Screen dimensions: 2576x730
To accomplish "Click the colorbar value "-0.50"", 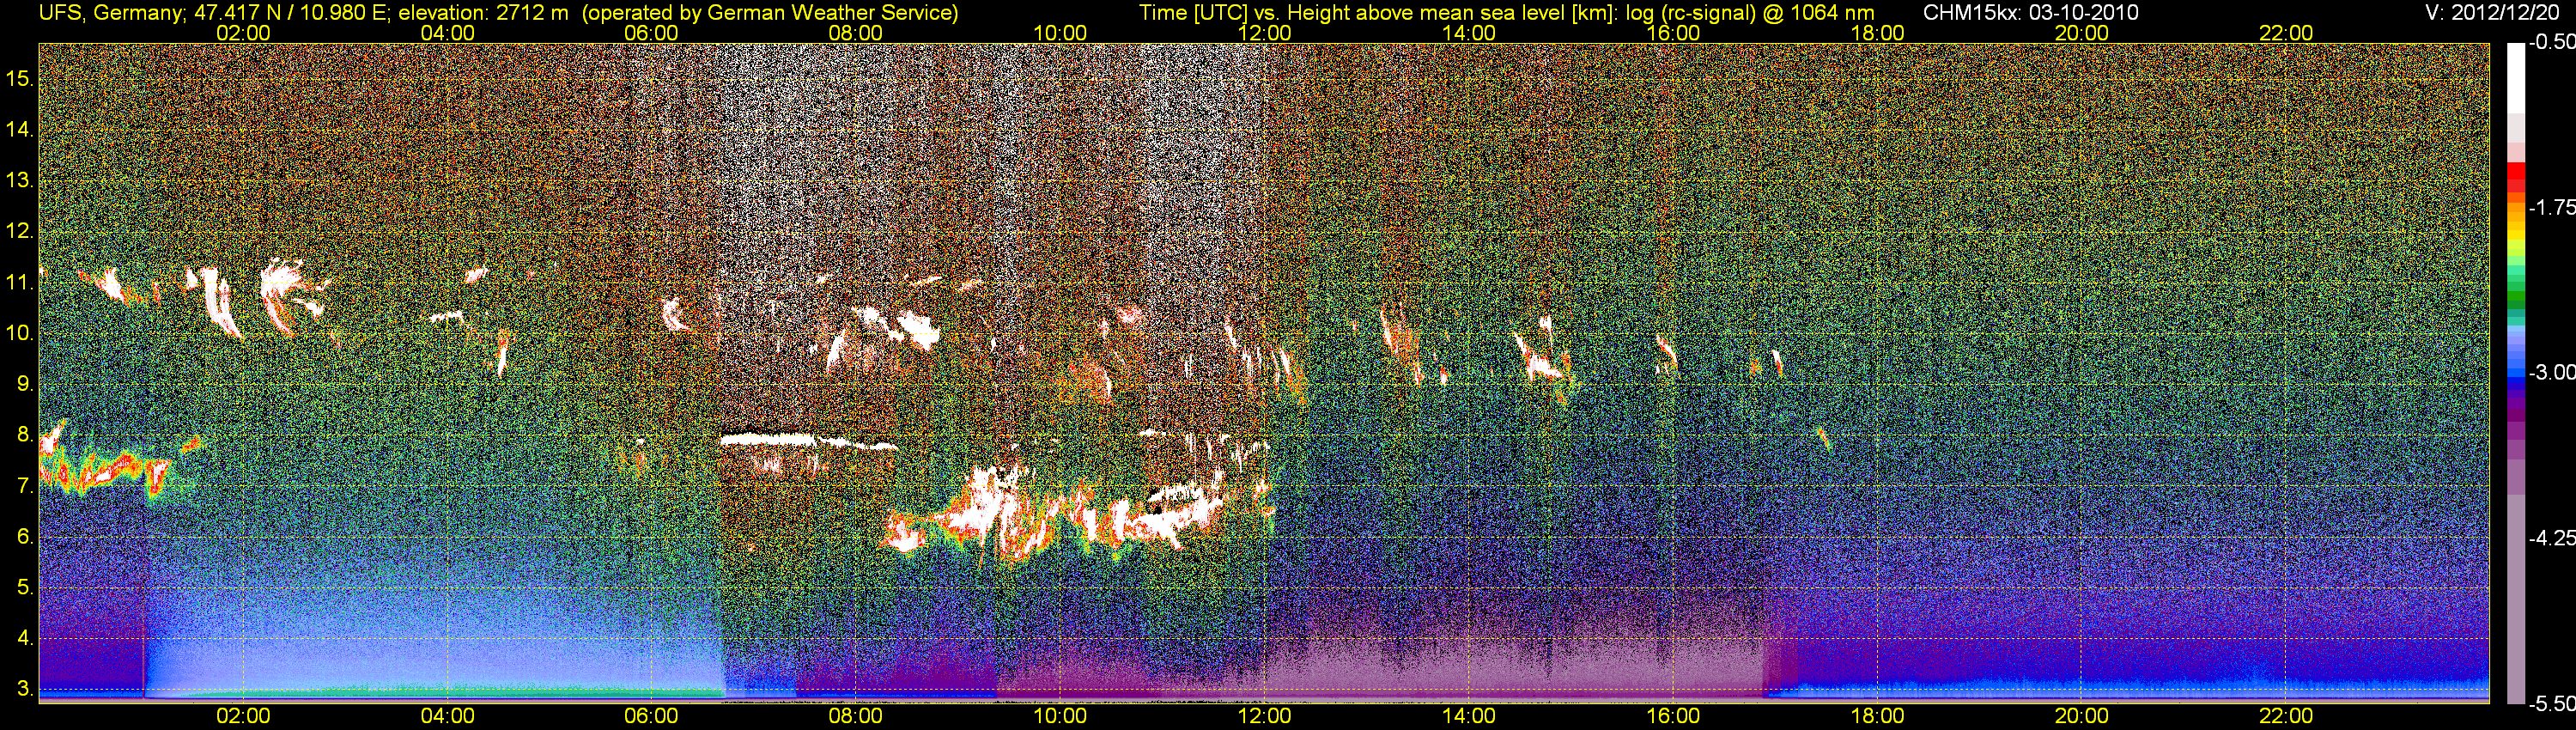I will coord(2551,42).
